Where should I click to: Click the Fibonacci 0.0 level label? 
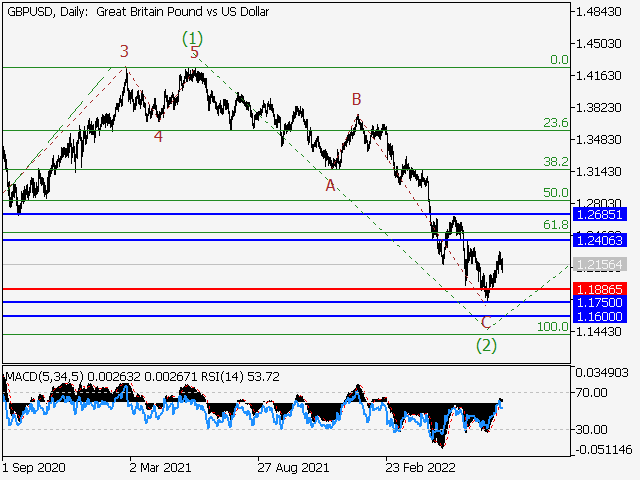(x=559, y=60)
